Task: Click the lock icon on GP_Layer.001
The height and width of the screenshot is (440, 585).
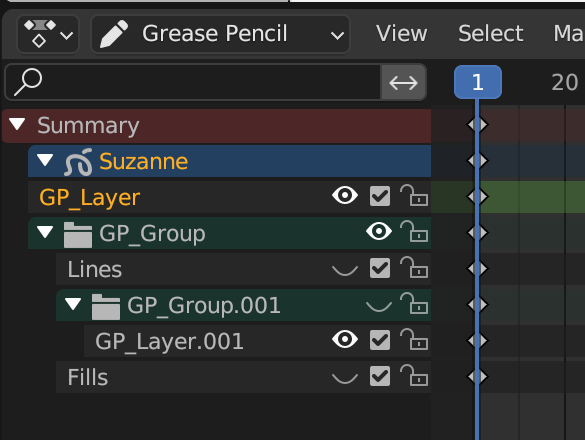Action: click(x=414, y=340)
